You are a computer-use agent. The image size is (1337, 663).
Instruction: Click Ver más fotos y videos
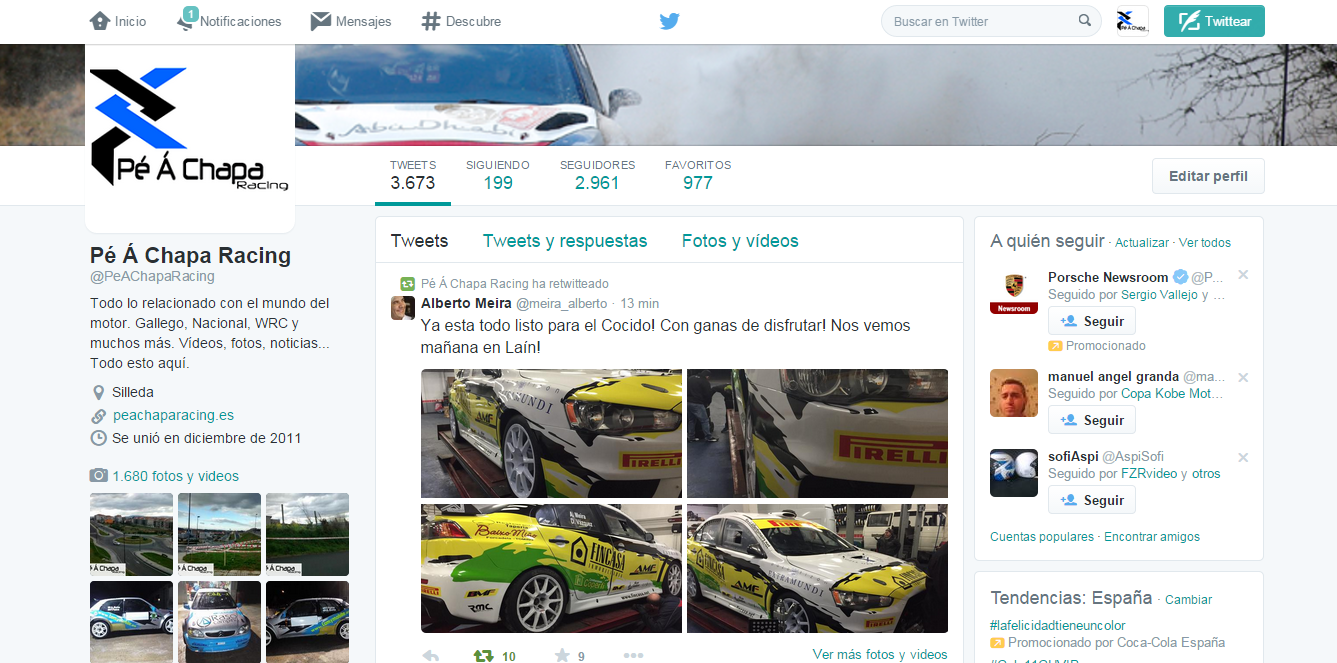[880, 654]
